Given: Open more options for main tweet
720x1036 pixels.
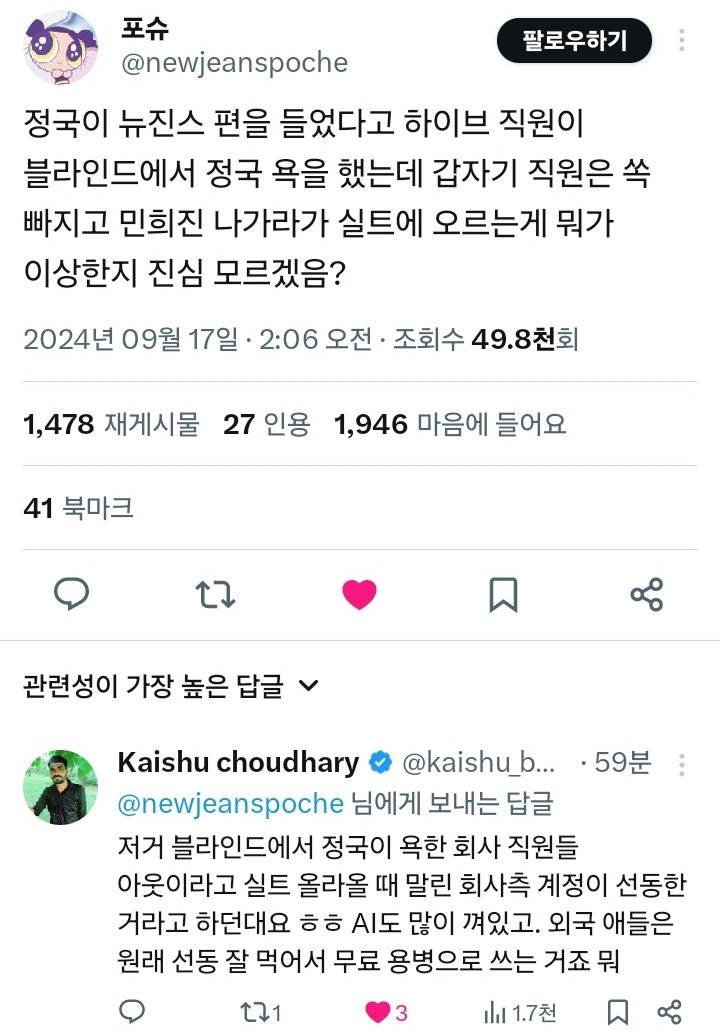Looking at the screenshot, I should click(x=683, y=41).
